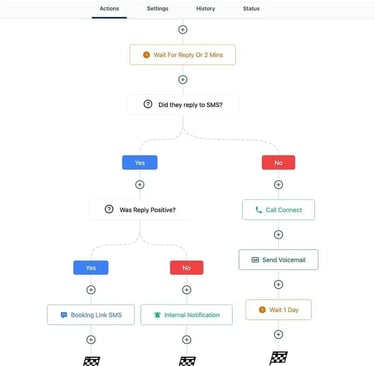Open the Was Reply Positive? condition

coord(140,210)
